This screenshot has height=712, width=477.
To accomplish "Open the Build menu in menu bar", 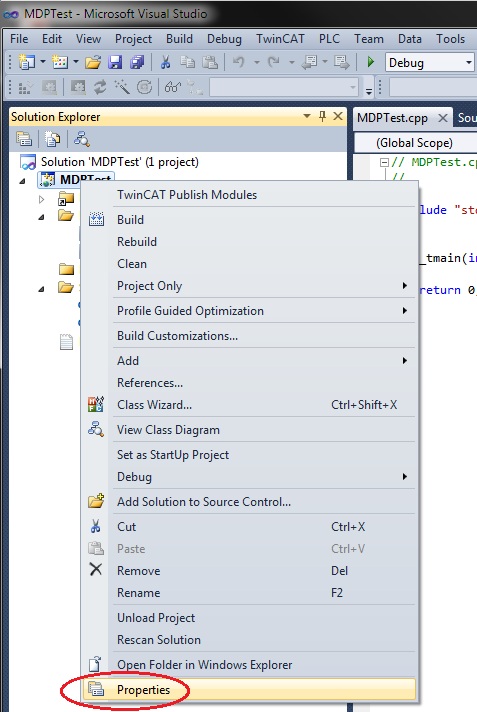I will pyautogui.click(x=179, y=39).
